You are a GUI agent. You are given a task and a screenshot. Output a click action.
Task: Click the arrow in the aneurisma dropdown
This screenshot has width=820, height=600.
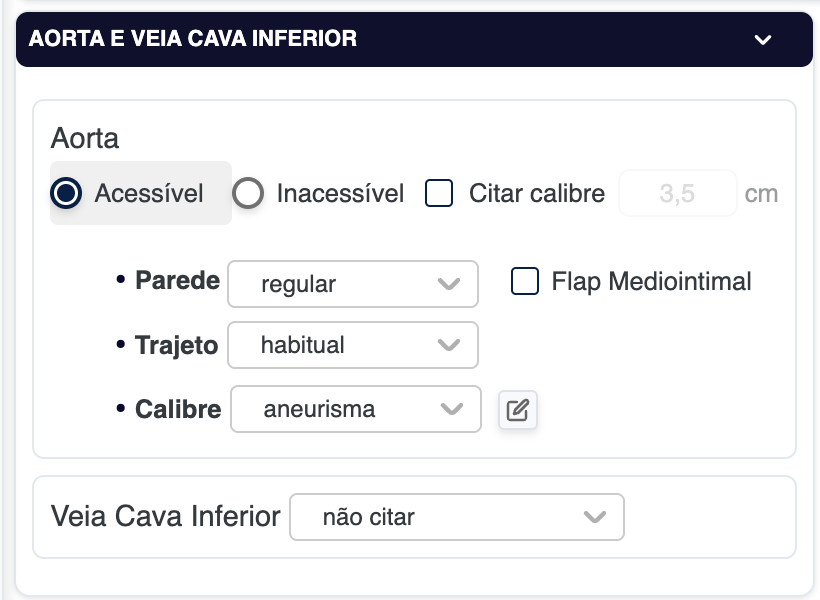(x=452, y=409)
